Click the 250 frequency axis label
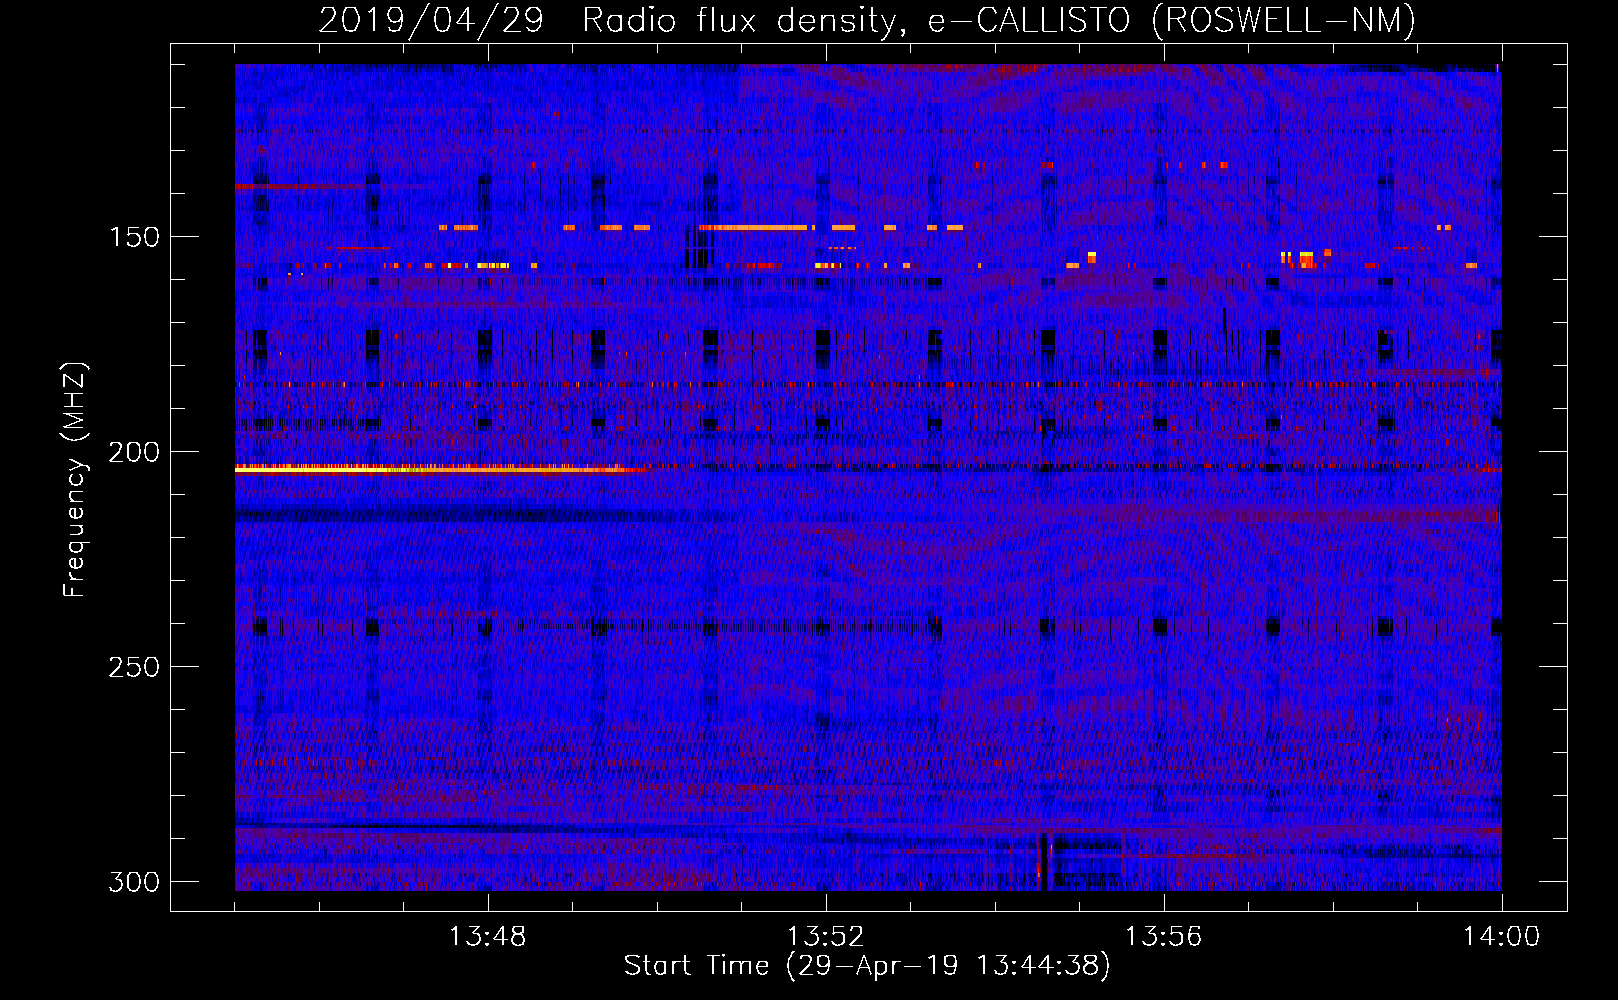This screenshot has width=1618, height=1000. coord(134,667)
